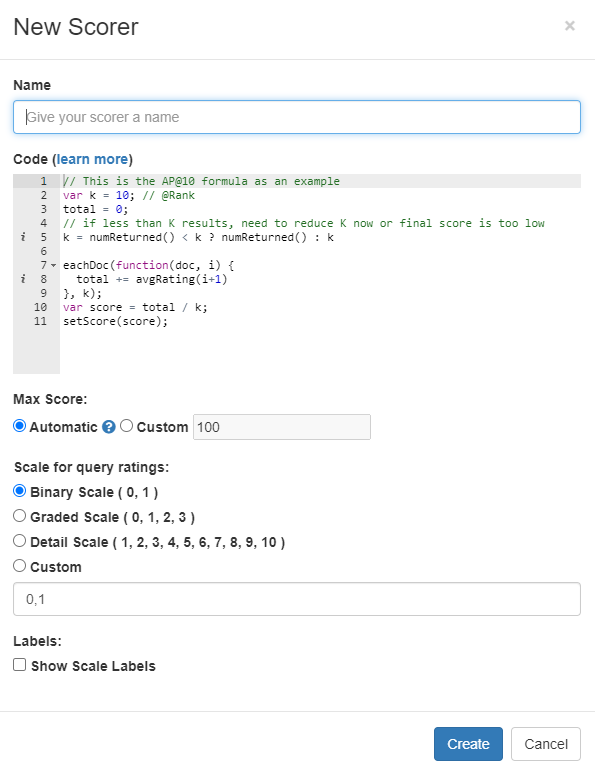
Task: Place cursor on setScore(score) code line
Action: click(116, 321)
